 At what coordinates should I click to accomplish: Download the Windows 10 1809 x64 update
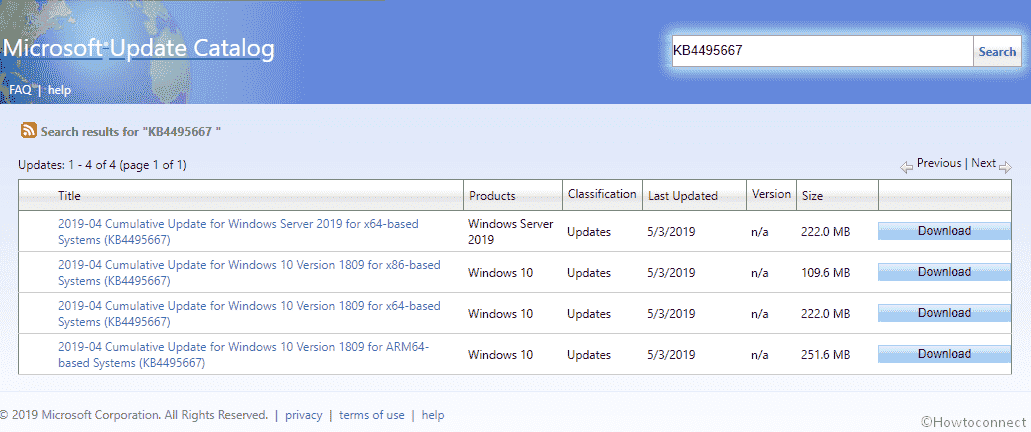coord(944,313)
